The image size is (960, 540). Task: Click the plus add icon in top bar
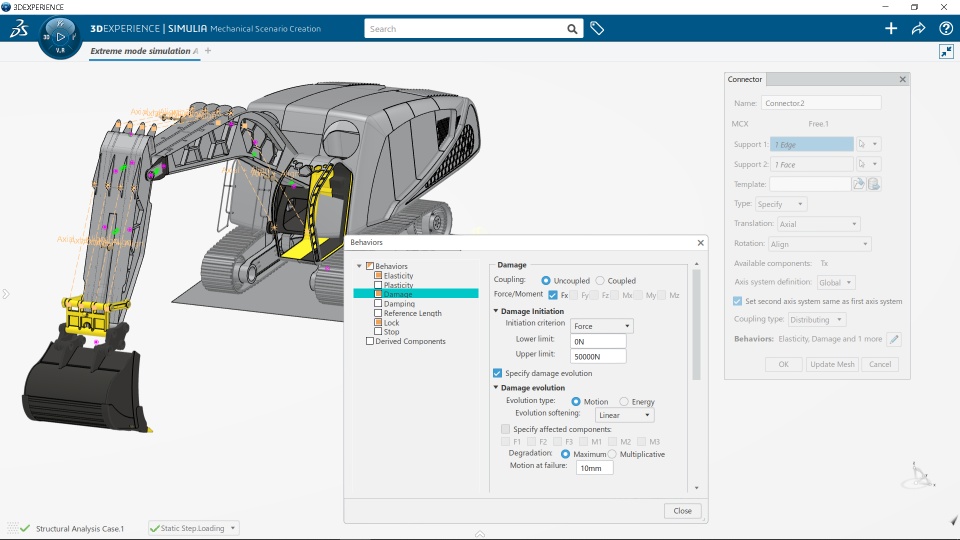point(891,29)
